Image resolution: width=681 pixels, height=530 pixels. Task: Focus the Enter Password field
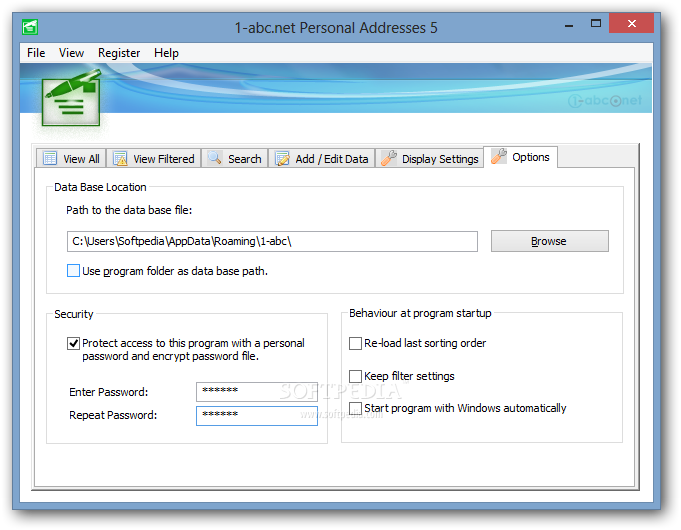point(257,391)
